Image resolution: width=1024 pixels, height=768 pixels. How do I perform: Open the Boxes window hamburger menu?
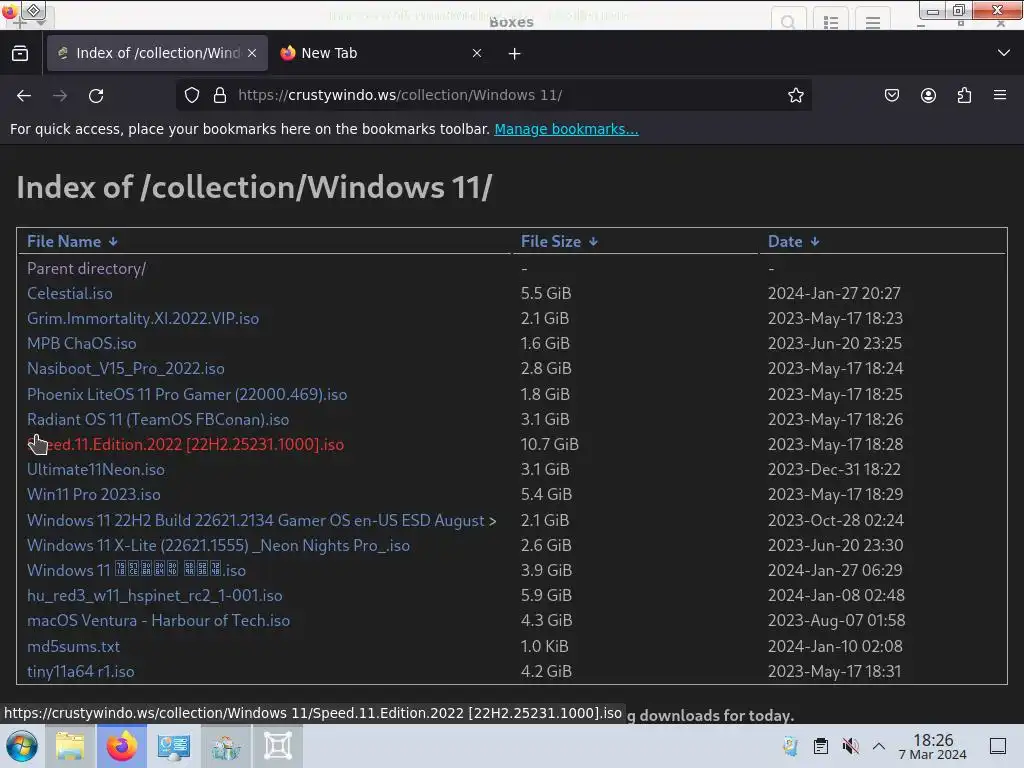tap(872, 22)
